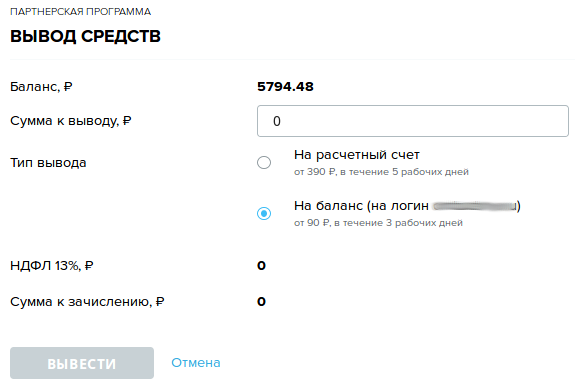Click the balance value 5794.48
Image resolution: width=575 pixels, height=384 pixels.
pyautogui.click(x=285, y=87)
